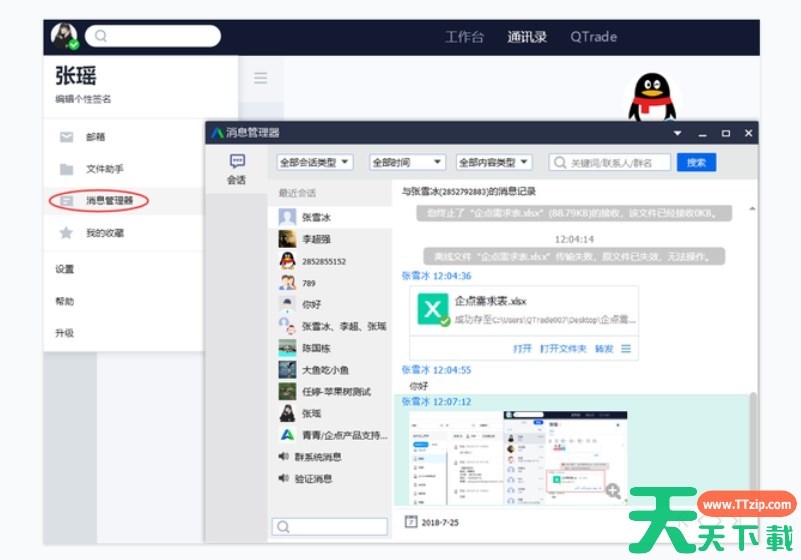The image size is (801, 560).
Task: Click the Excel file icon of 企点需求表.xlsx
Action: tap(433, 309)
